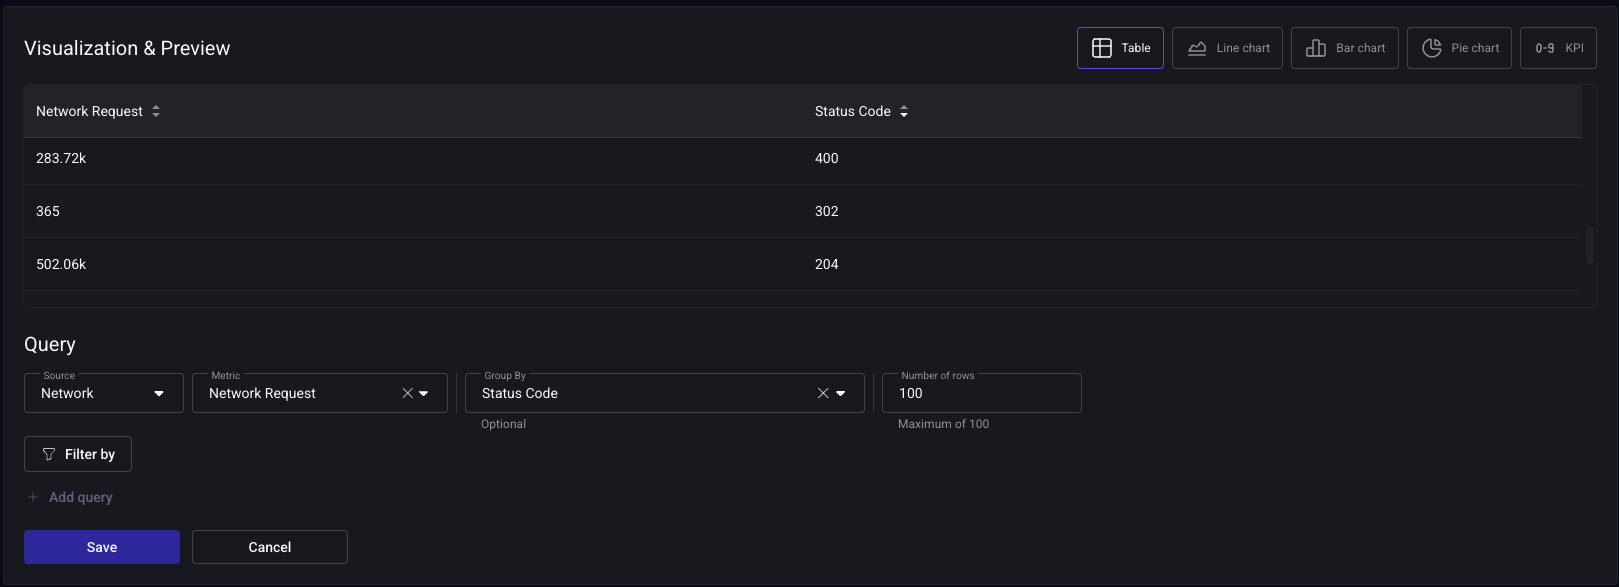
Task: Switch to Pie chart visualization
Action: click(1460, 48)
